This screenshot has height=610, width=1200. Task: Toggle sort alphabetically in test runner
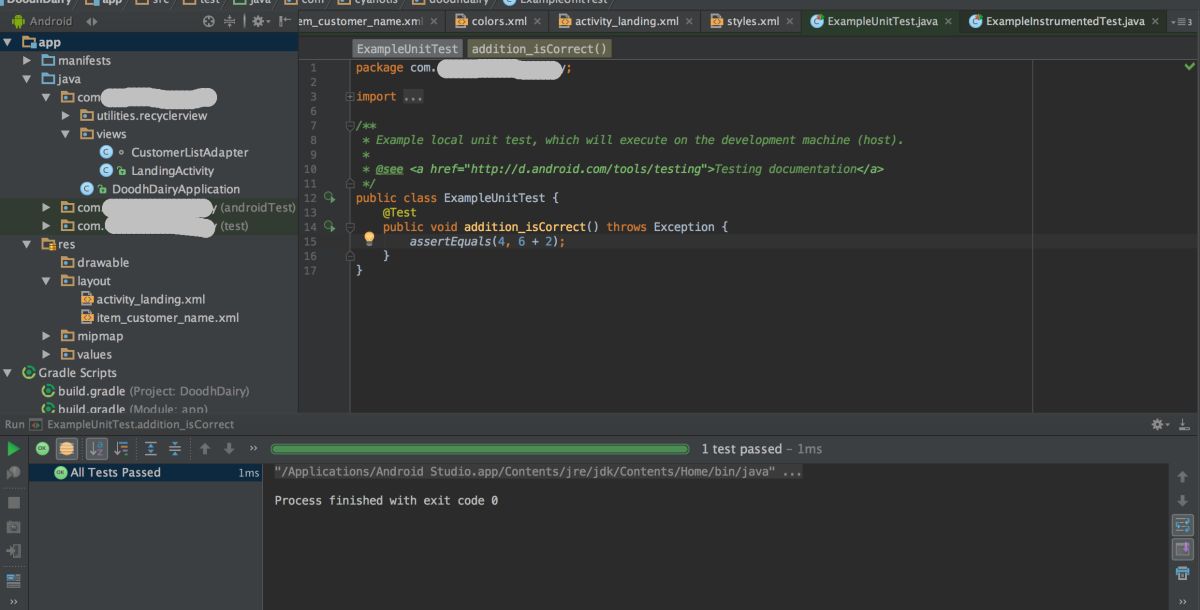tap(97, 449)
